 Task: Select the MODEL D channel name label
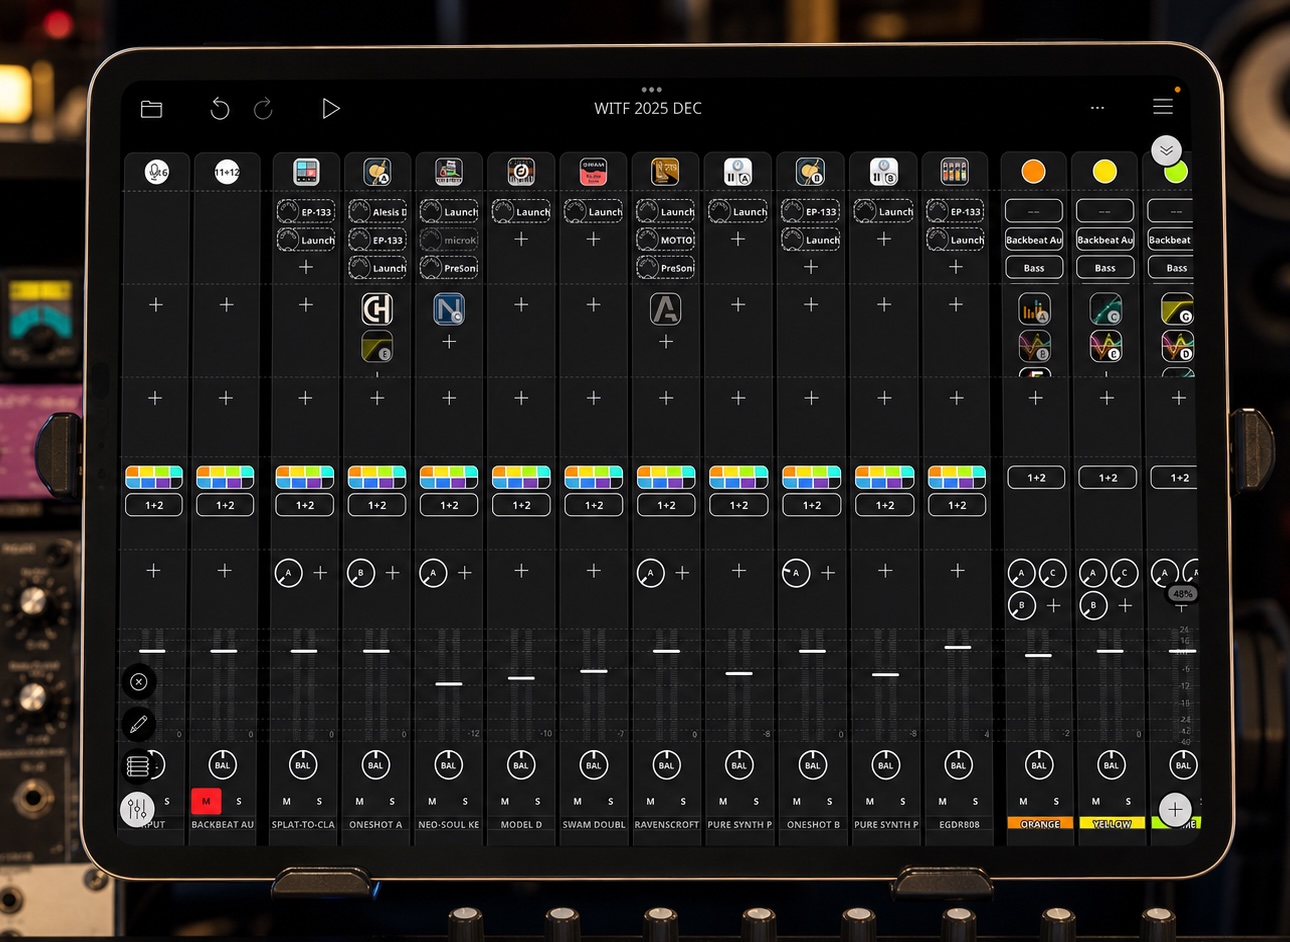(x=521, y=825)
